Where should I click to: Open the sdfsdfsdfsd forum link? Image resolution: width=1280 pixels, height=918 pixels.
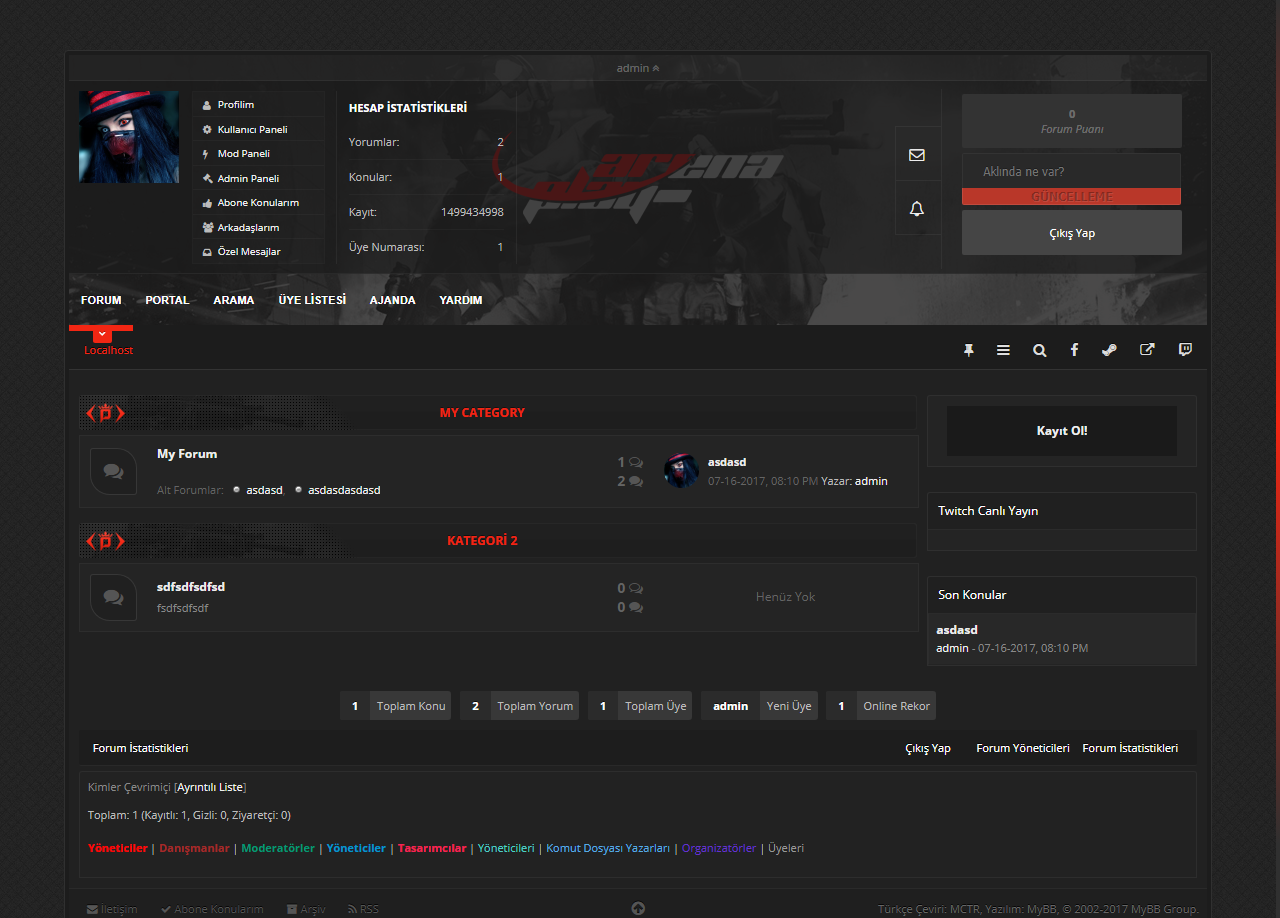pyautogui.click(x=191, y=587)
